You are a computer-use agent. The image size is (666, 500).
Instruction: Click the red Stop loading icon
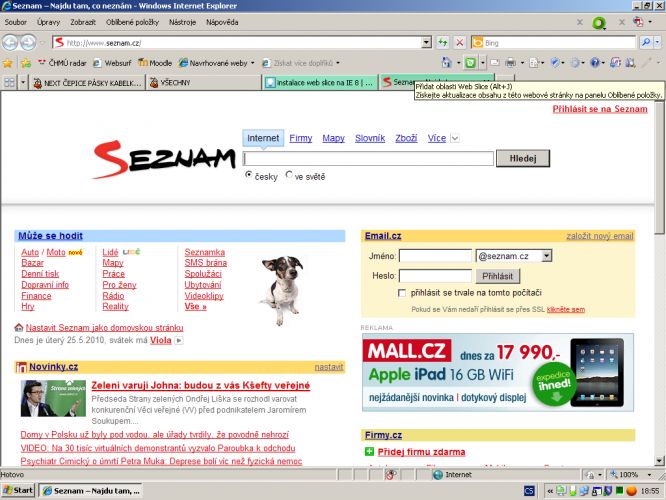[x=460, y=42]
